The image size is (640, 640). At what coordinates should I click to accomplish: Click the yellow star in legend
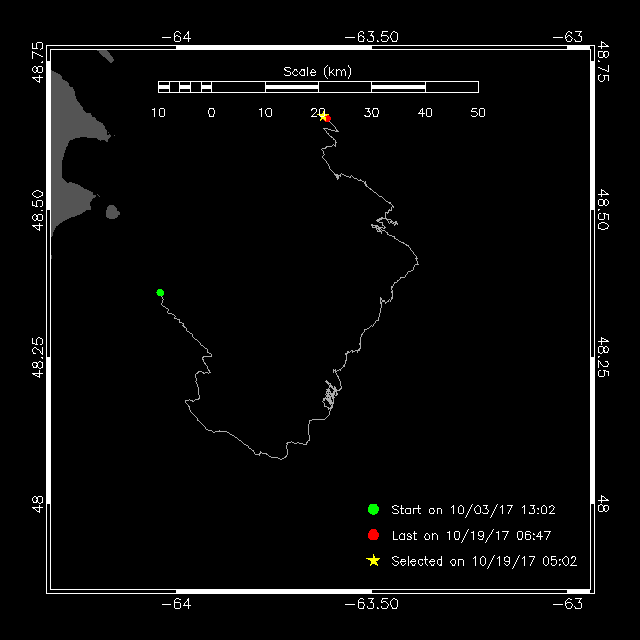(x=373, y=561)
